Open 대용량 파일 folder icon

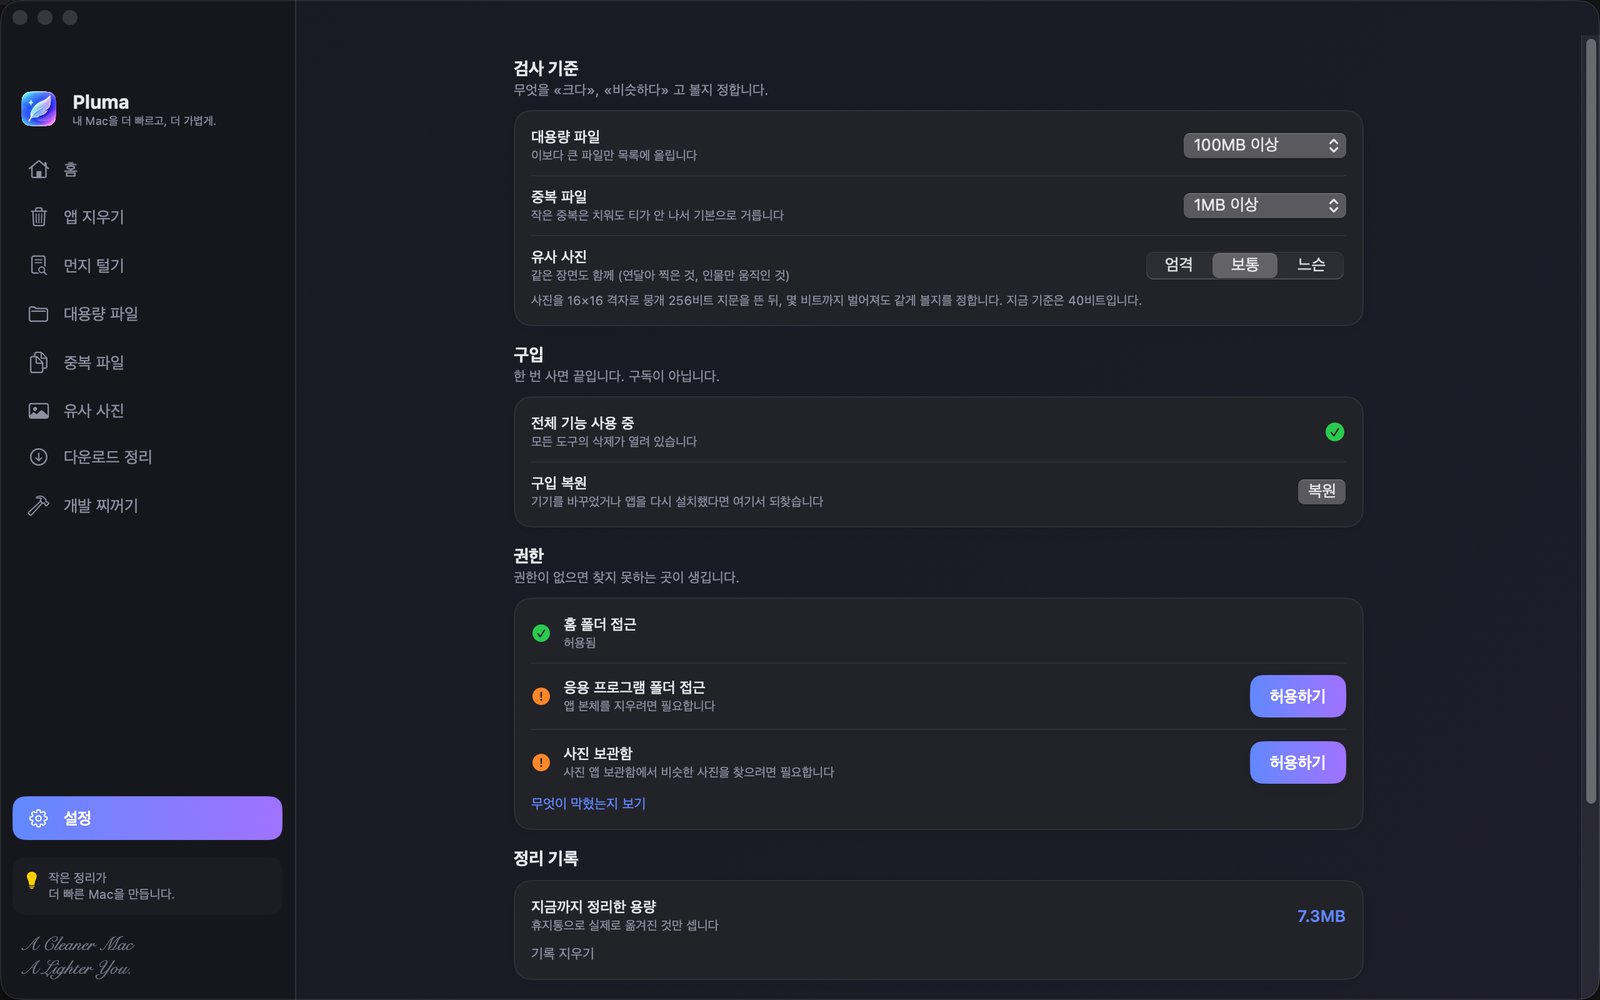(38, 314)
